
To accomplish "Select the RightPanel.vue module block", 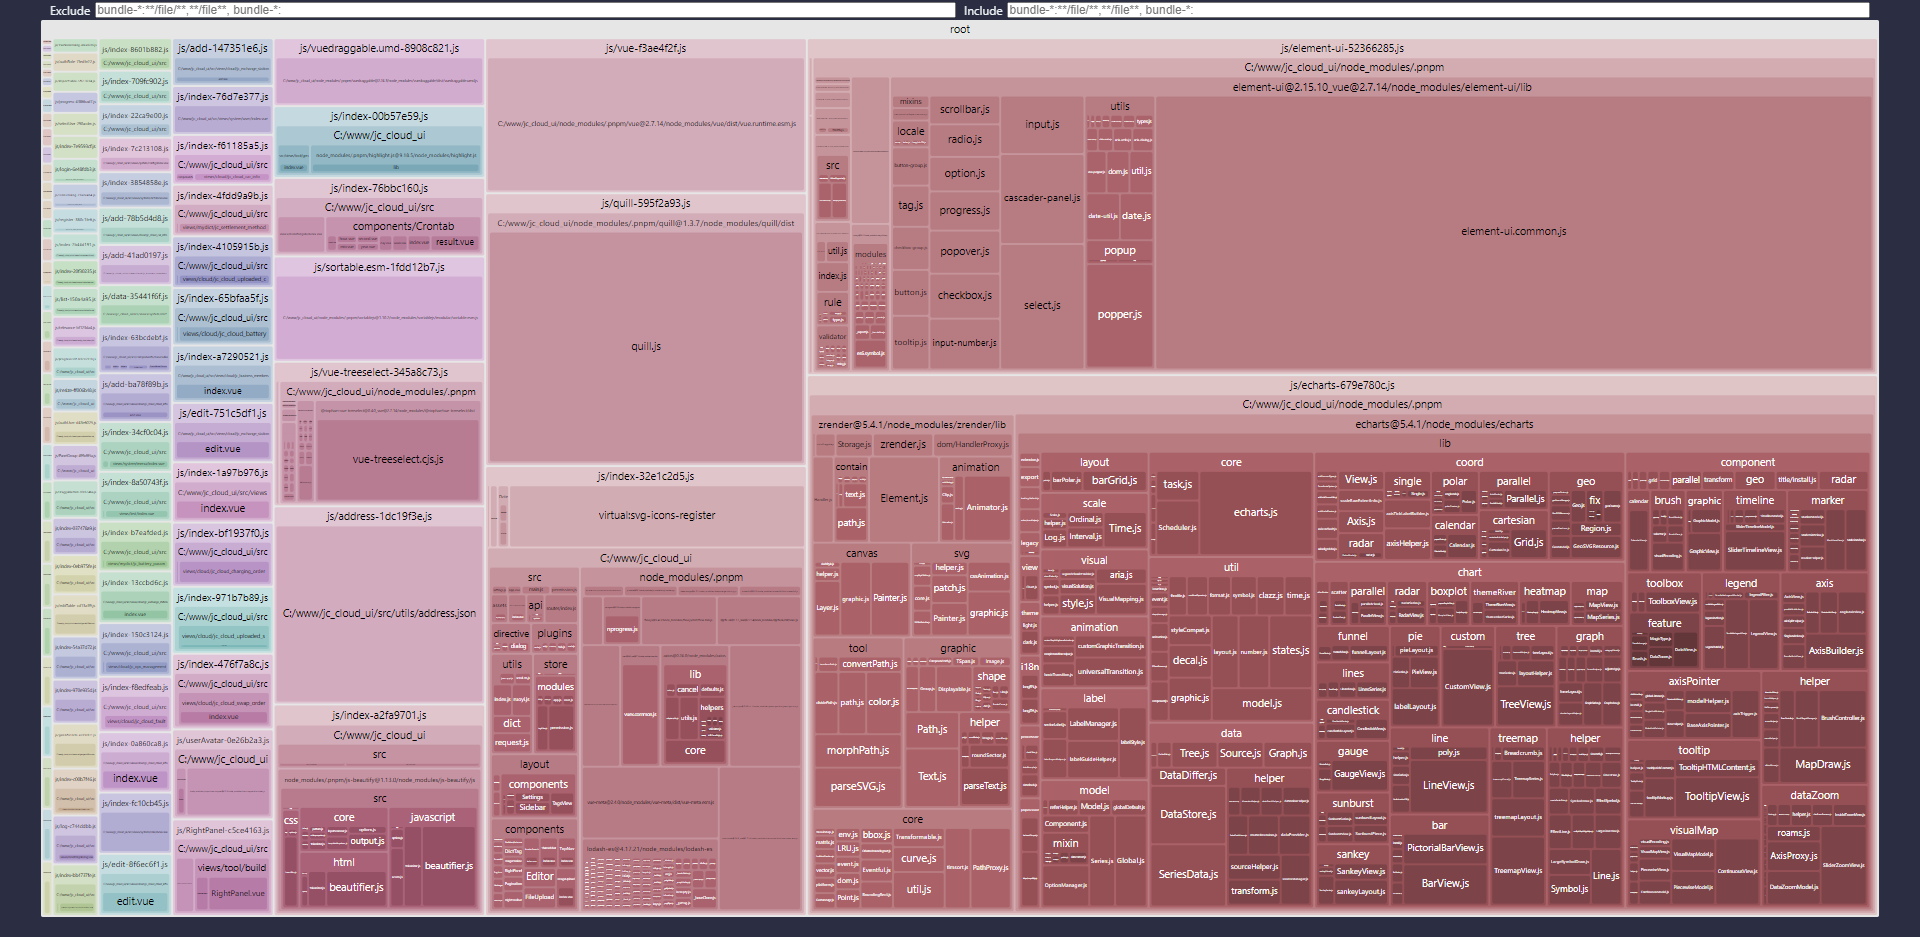I will [238, 893].
